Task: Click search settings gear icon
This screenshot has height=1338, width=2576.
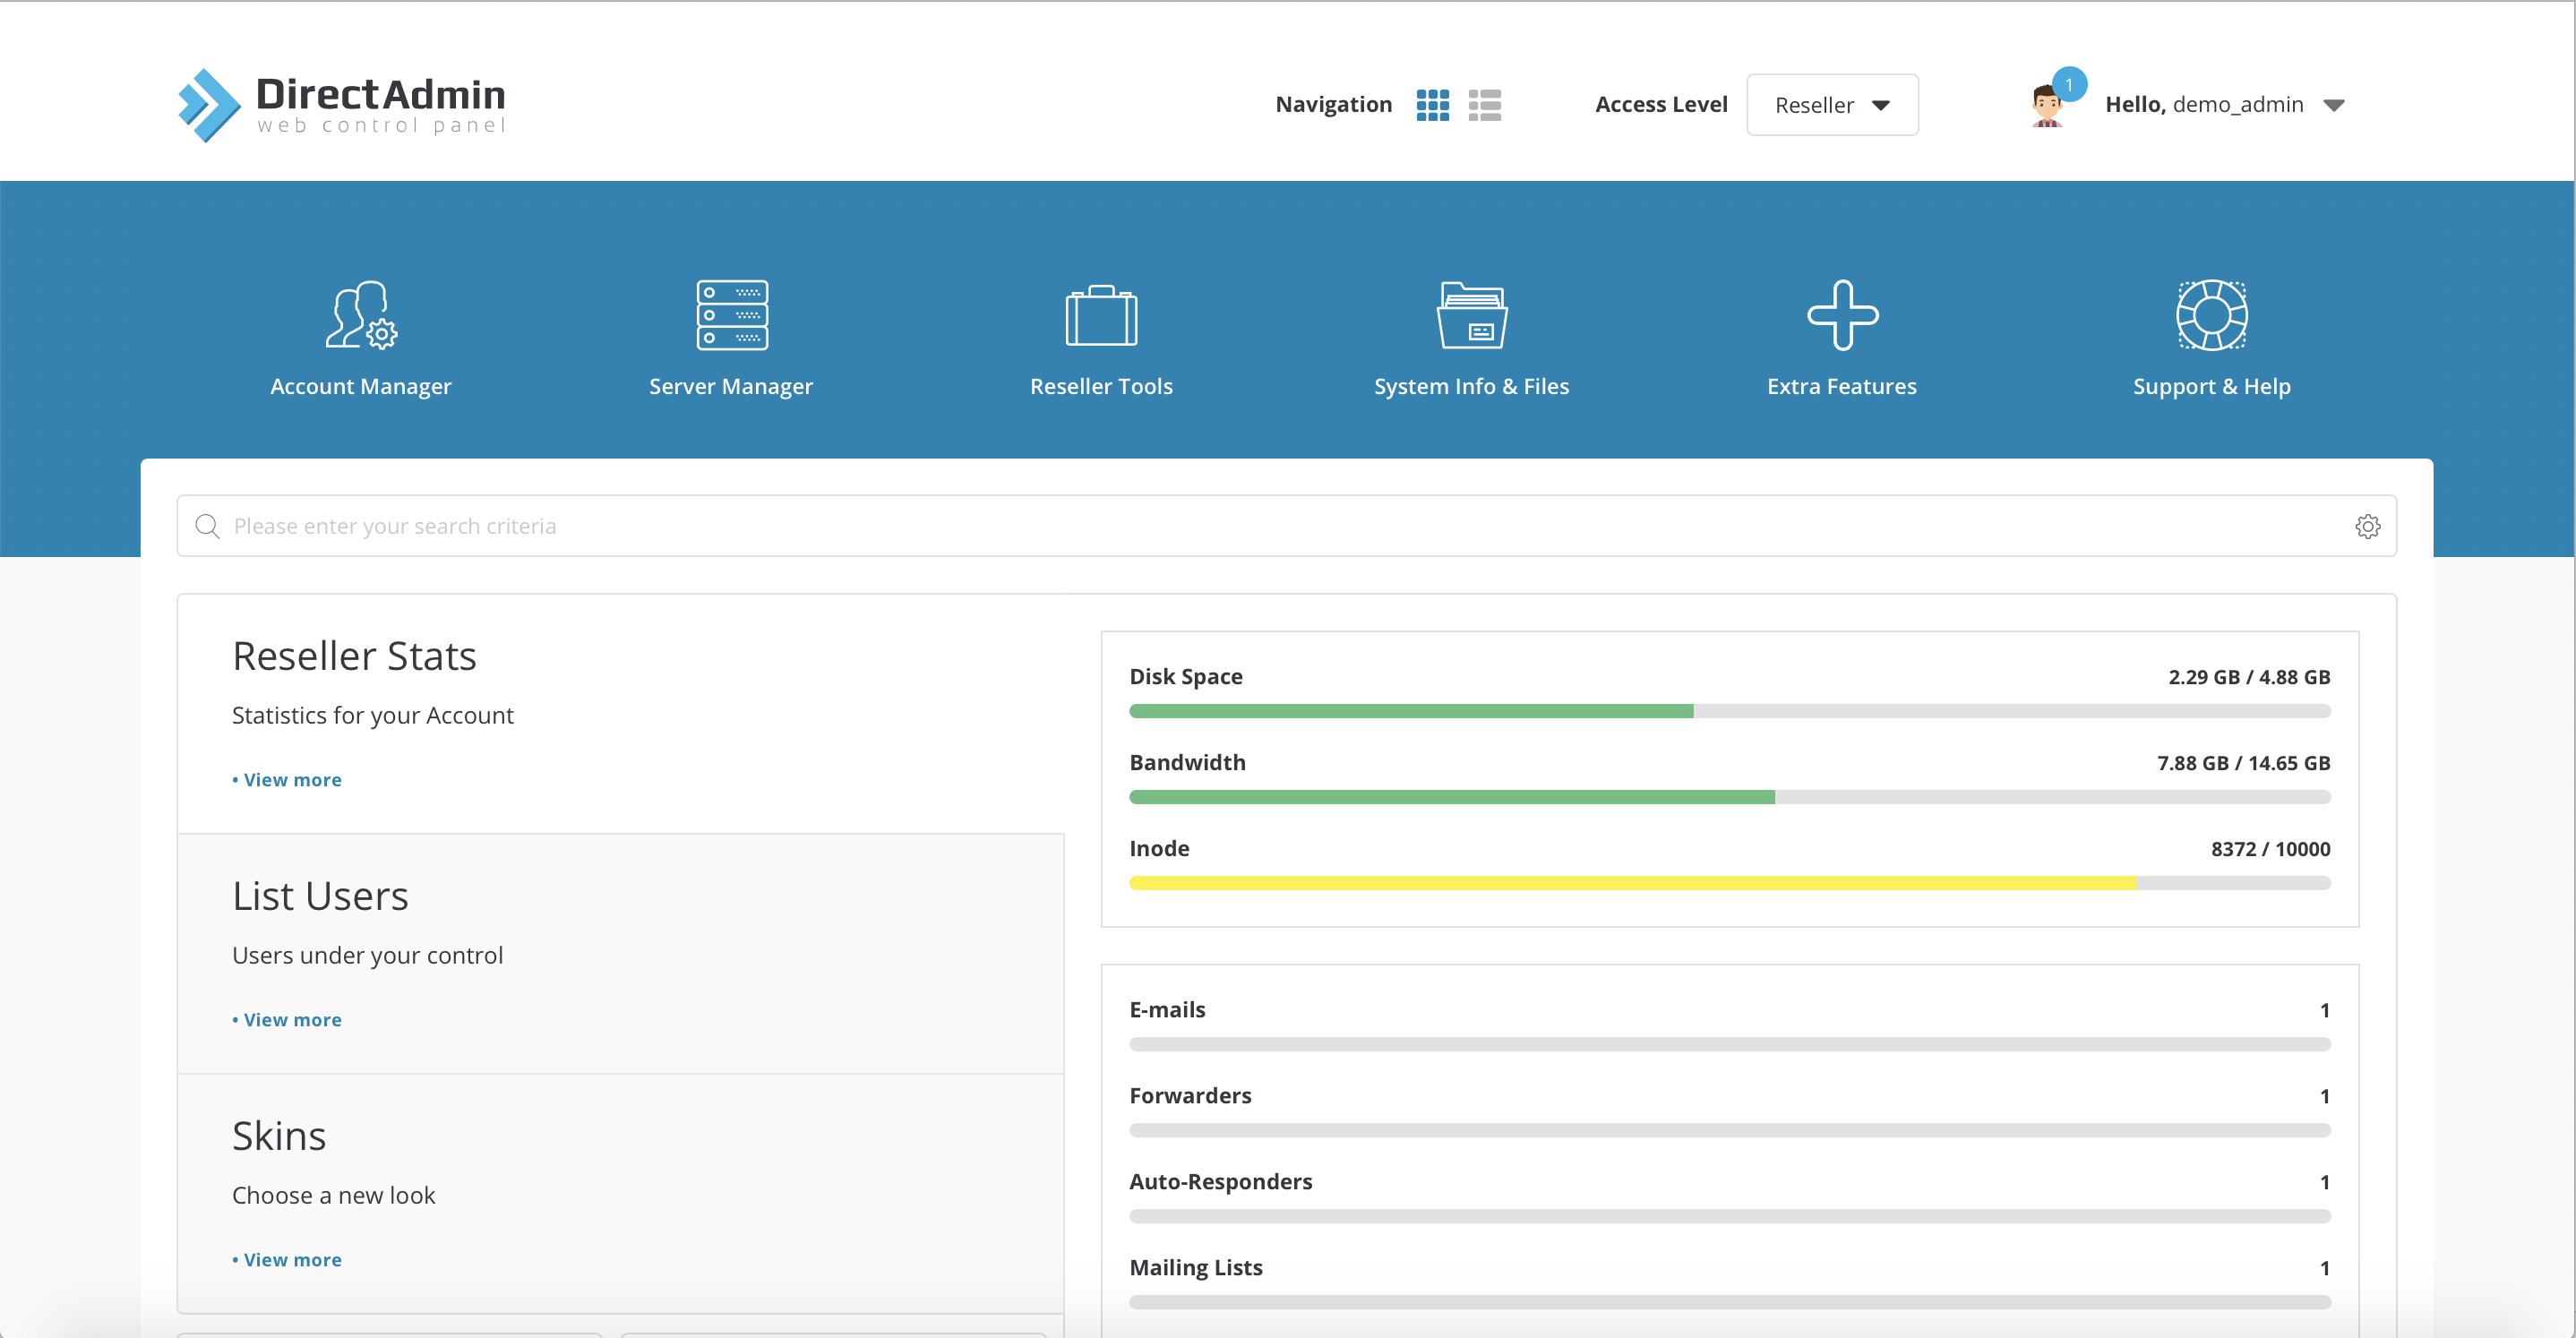Action: click(x=2367, y=526)
